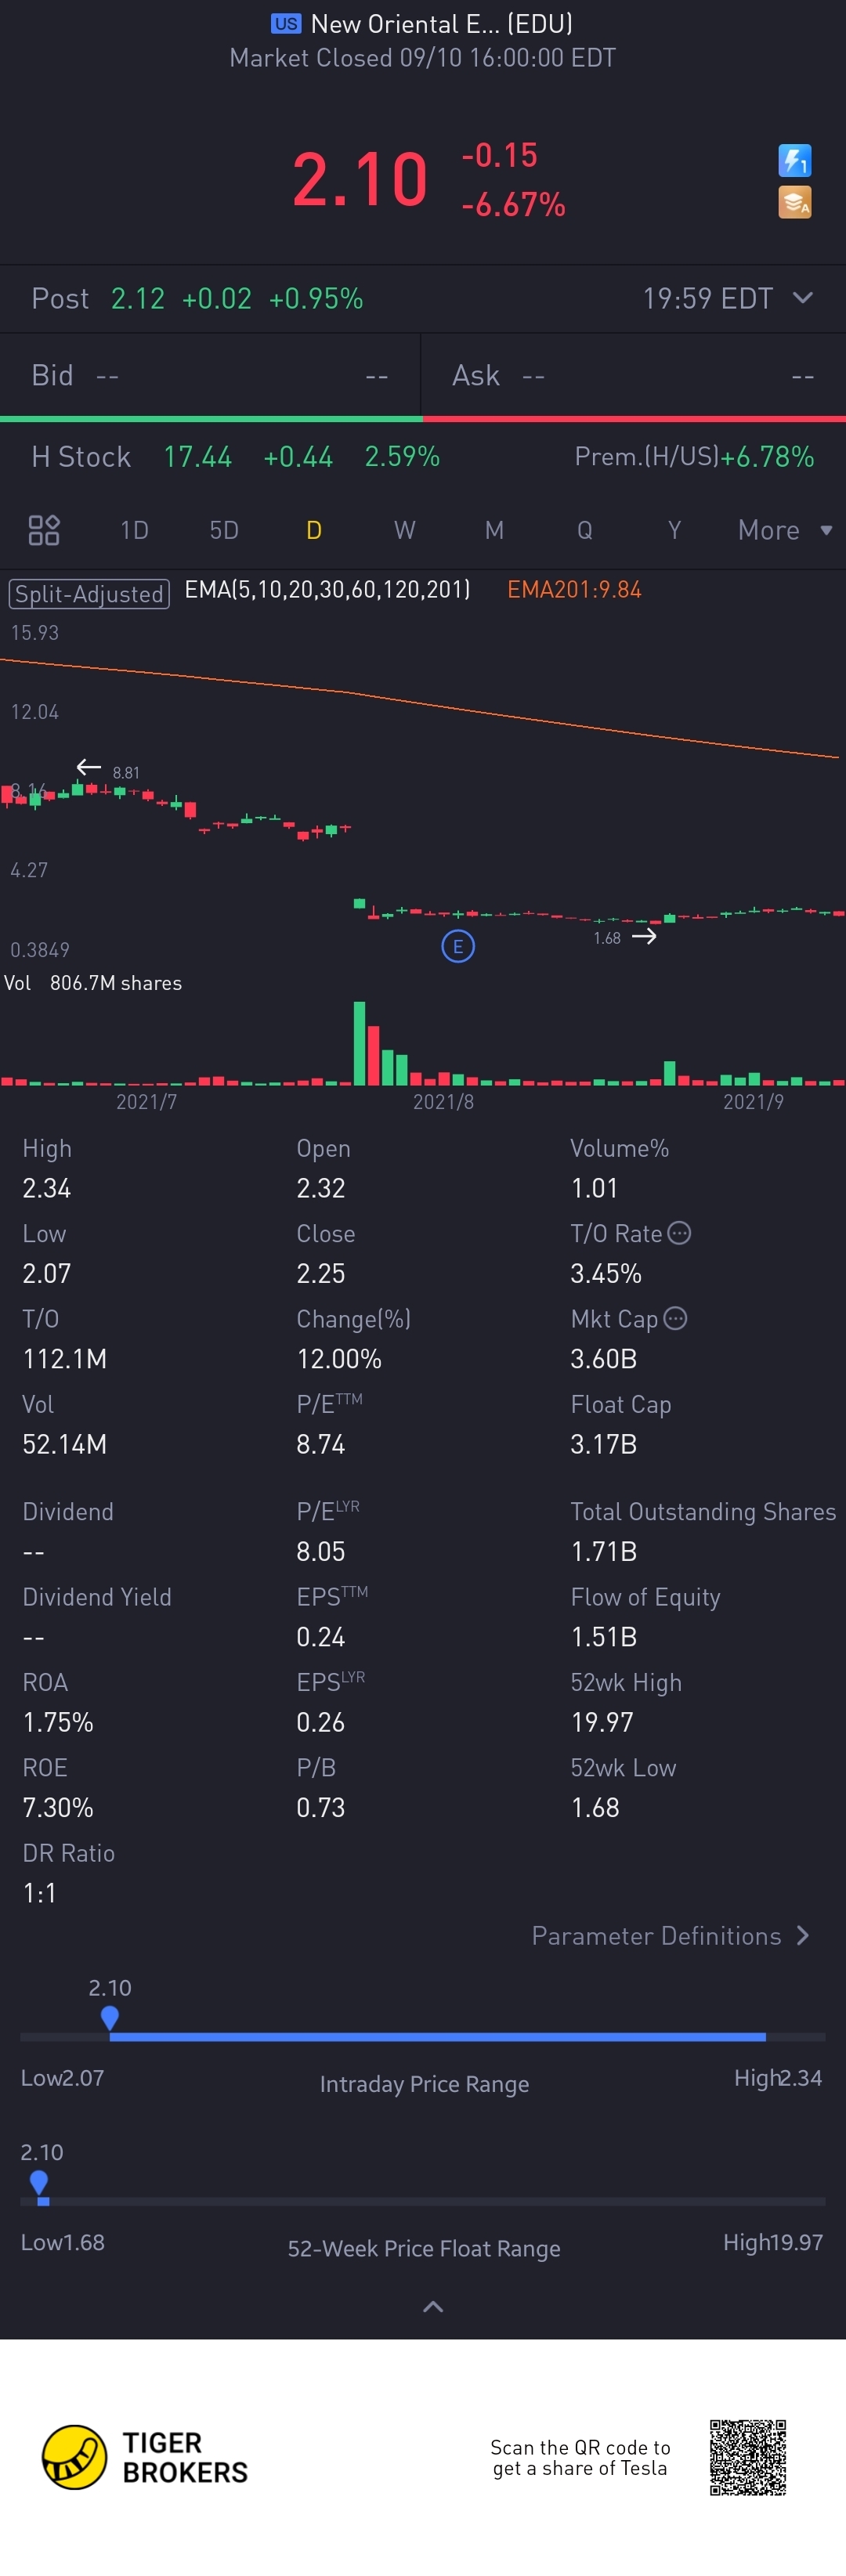The width and height of the screenshot is (846, 2576).
Task: Tap the earnings 'E' marker on chart
Action: click(x=458, y=946)
